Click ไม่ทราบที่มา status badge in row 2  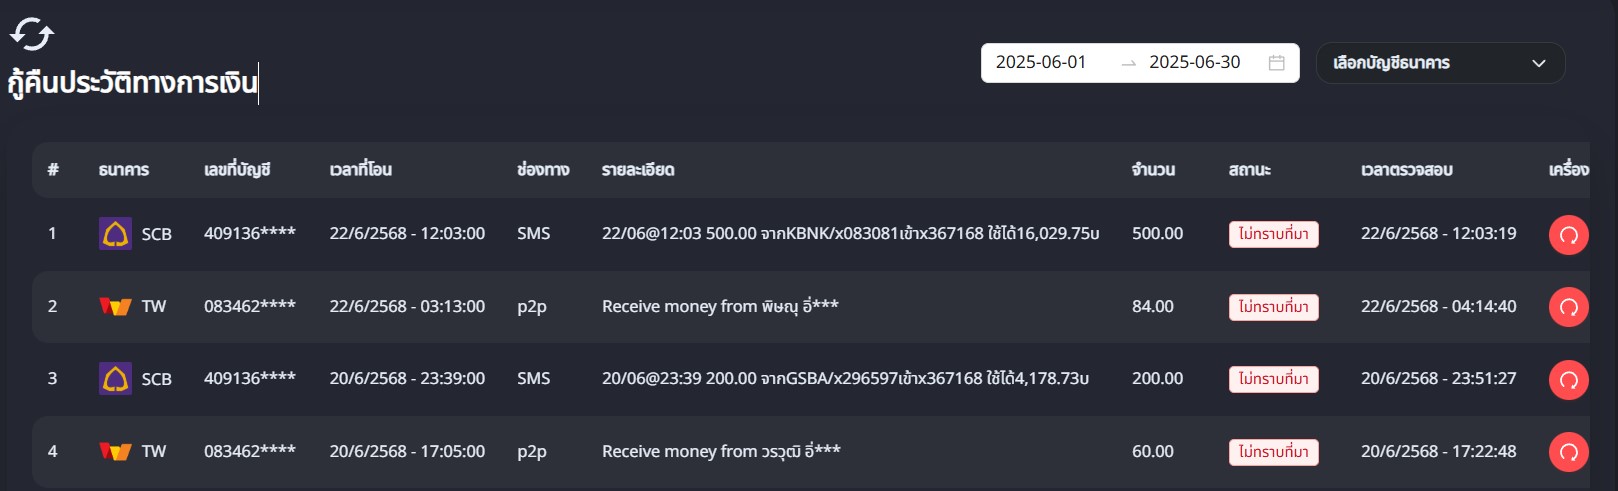tap(1273, 307)
